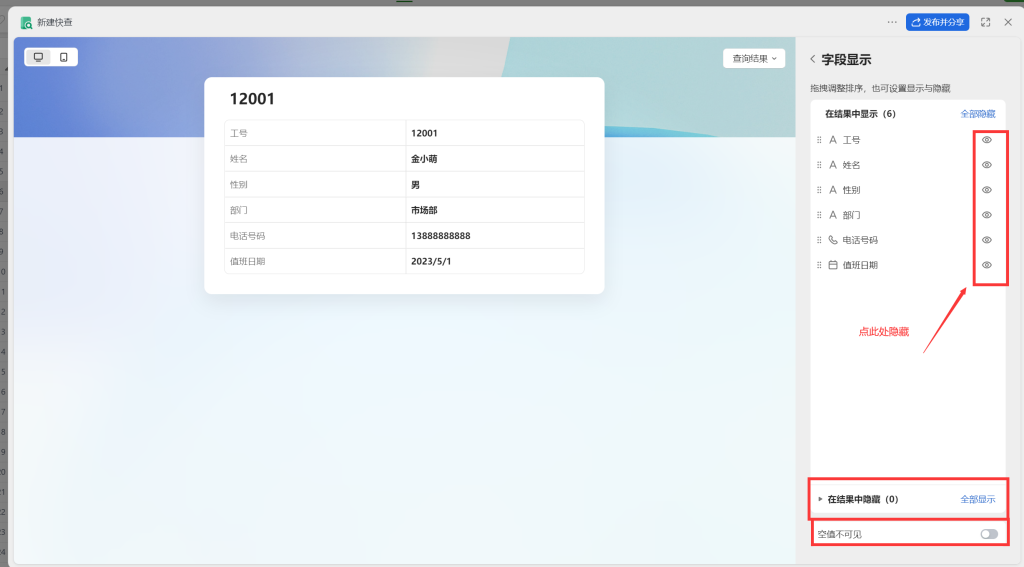Switch to desktop preview mode icon
The image size is (1024, 567).
(x=39, y=57)
